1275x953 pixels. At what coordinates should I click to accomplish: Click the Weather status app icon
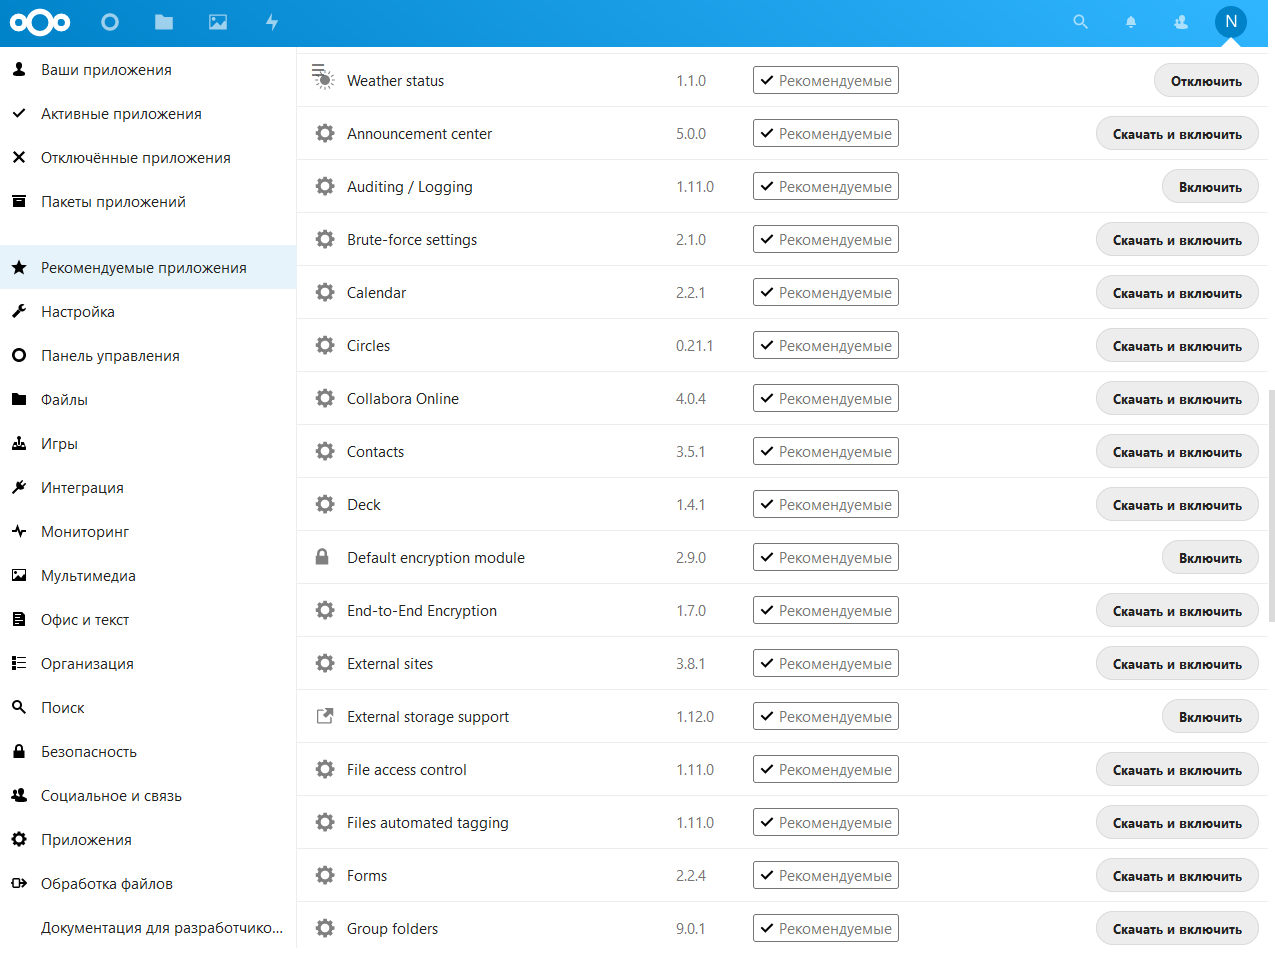click(x=324, y=78)
